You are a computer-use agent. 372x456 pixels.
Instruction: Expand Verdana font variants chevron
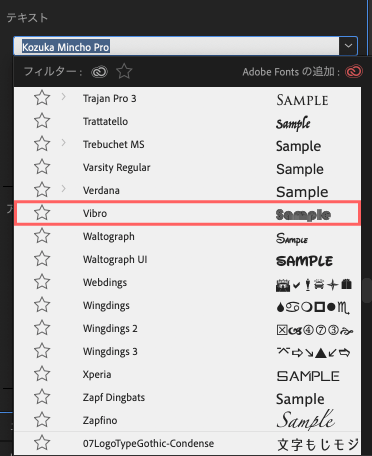point(64,189)
